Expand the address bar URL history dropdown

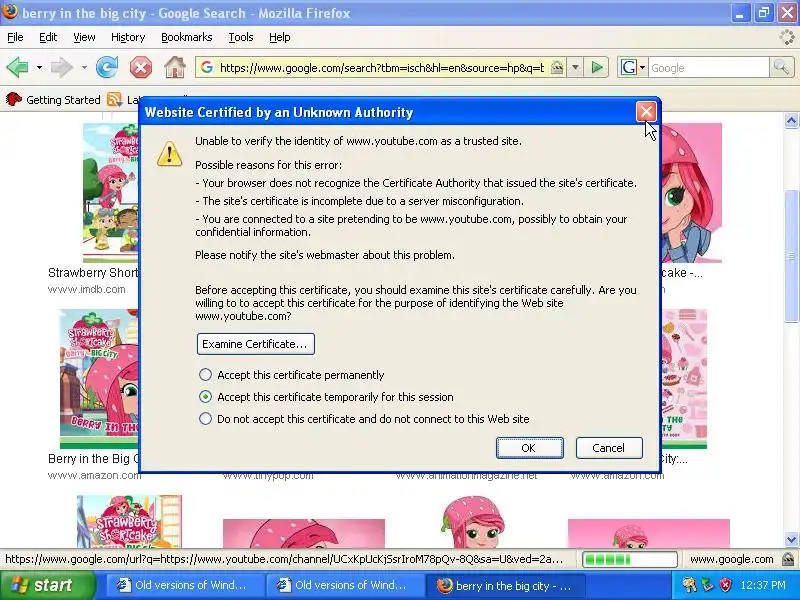click(575, 67)
